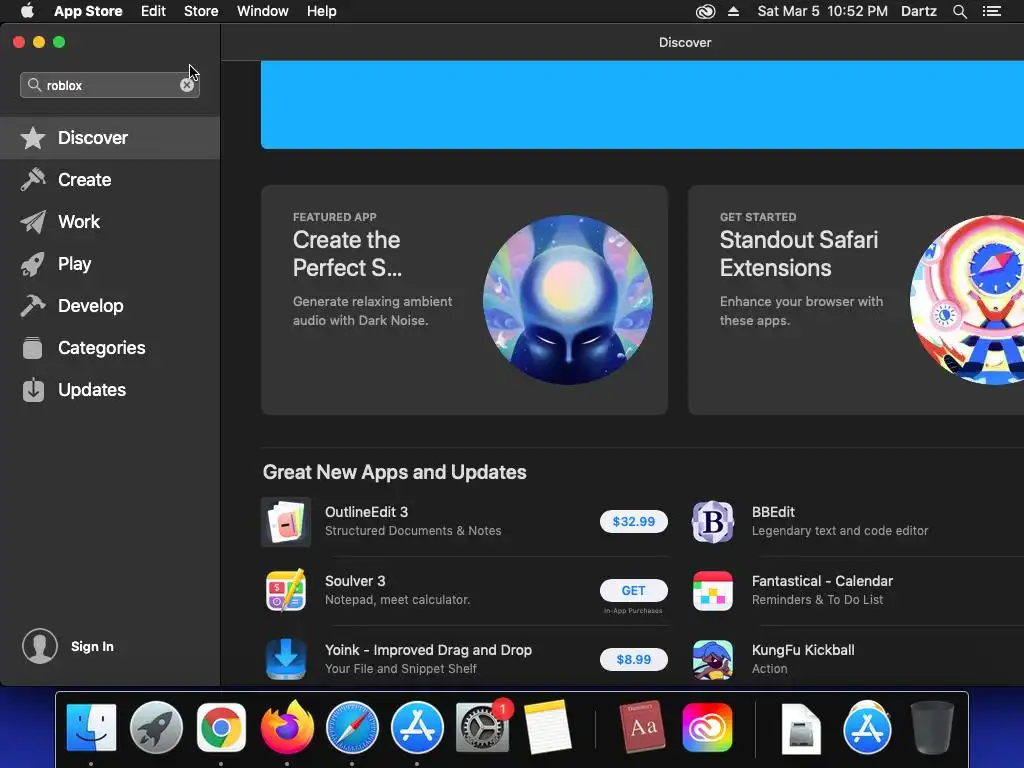Open the KungFu Kickball title

pos(803,650)
